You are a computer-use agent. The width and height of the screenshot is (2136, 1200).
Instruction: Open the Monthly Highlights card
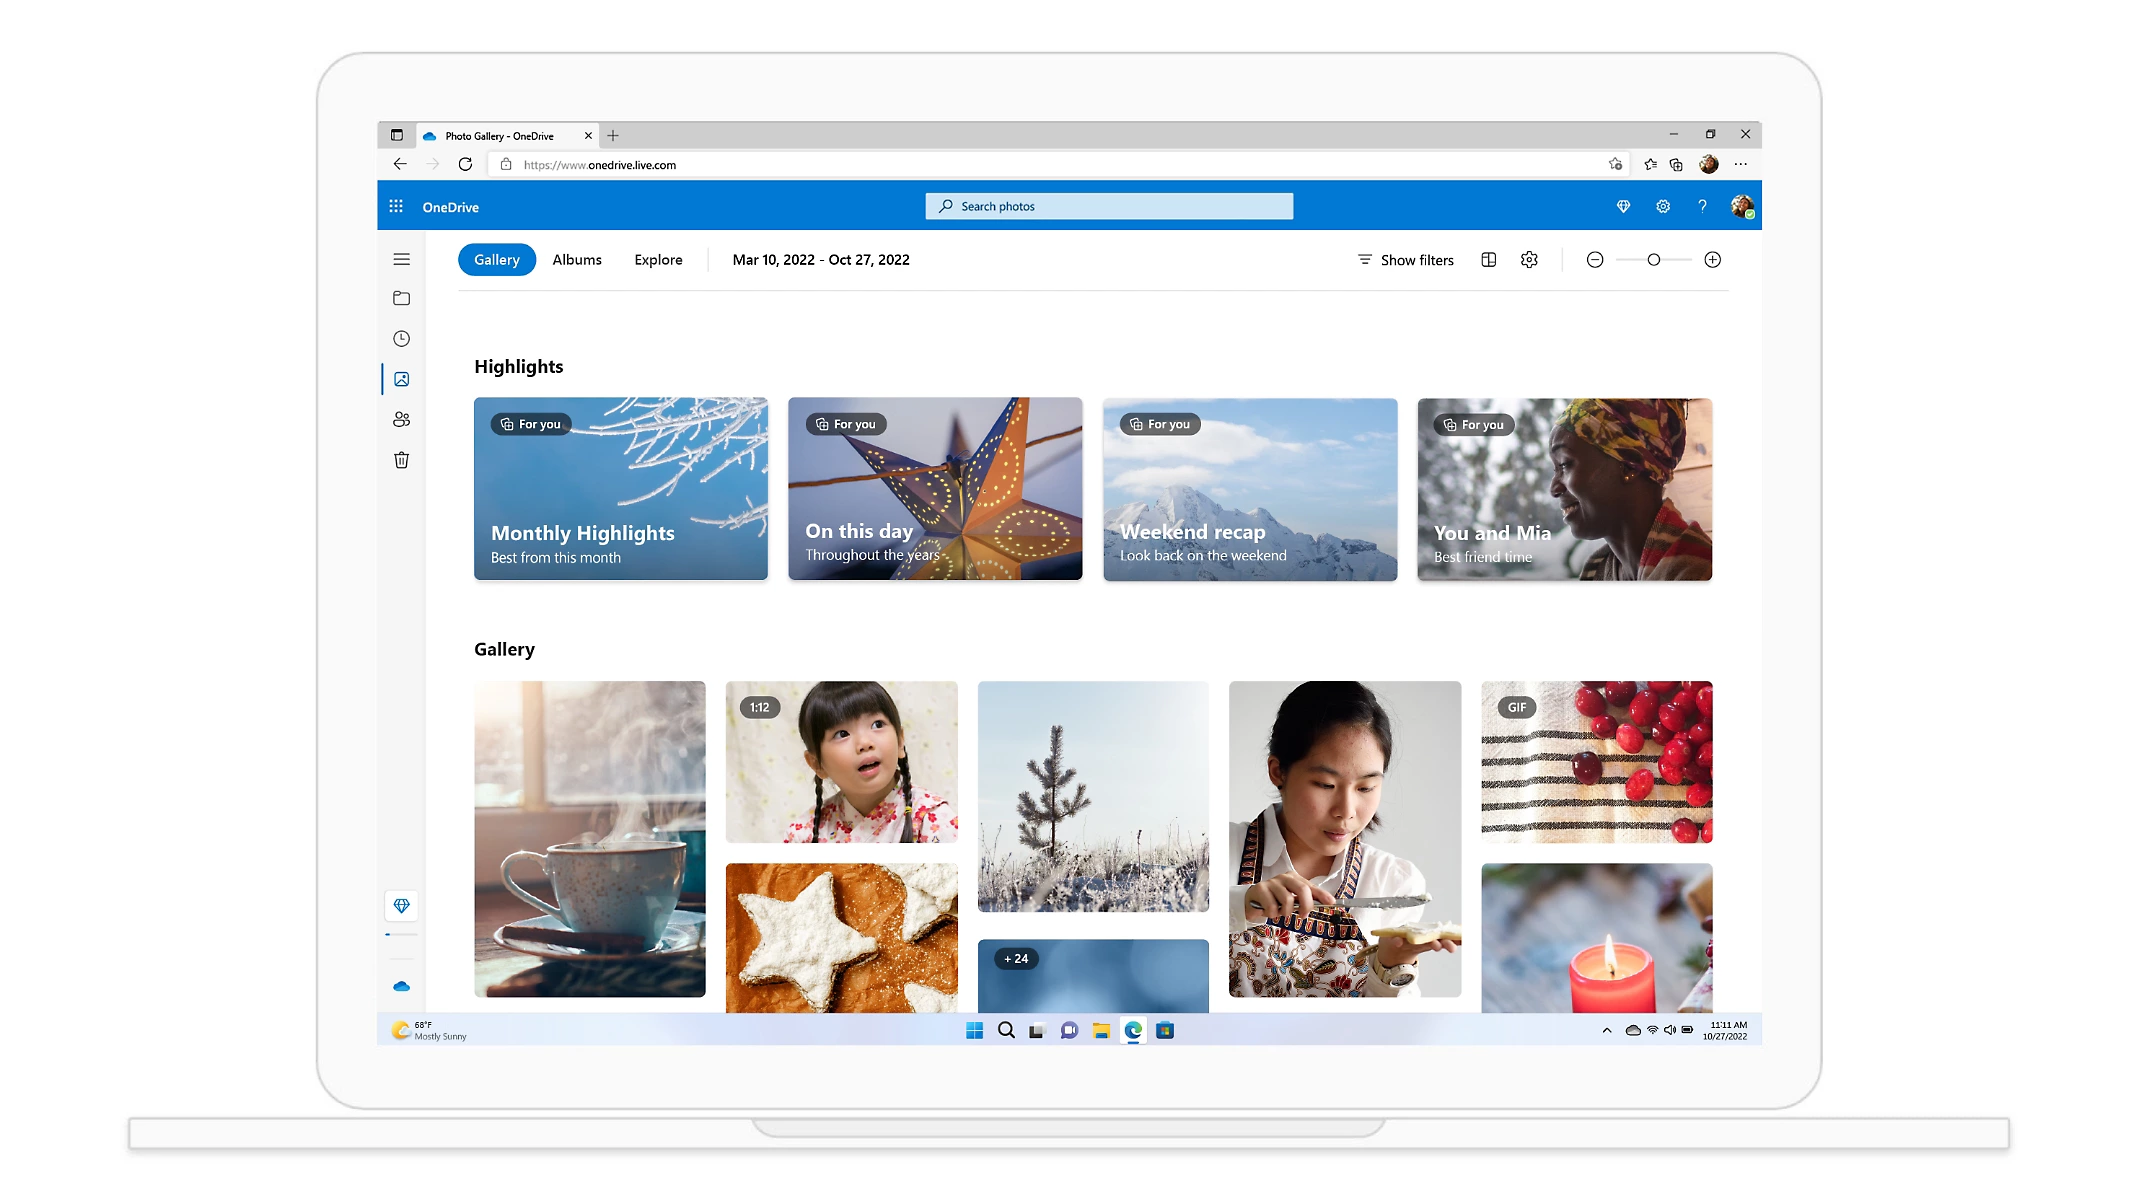pyautogui.click(x=621, y=489)
